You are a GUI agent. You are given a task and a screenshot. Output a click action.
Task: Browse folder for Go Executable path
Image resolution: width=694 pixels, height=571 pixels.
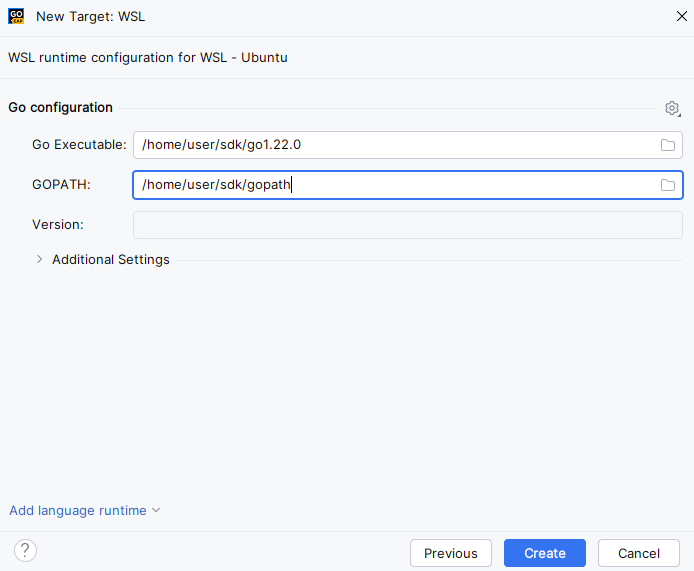pos(668,145)
